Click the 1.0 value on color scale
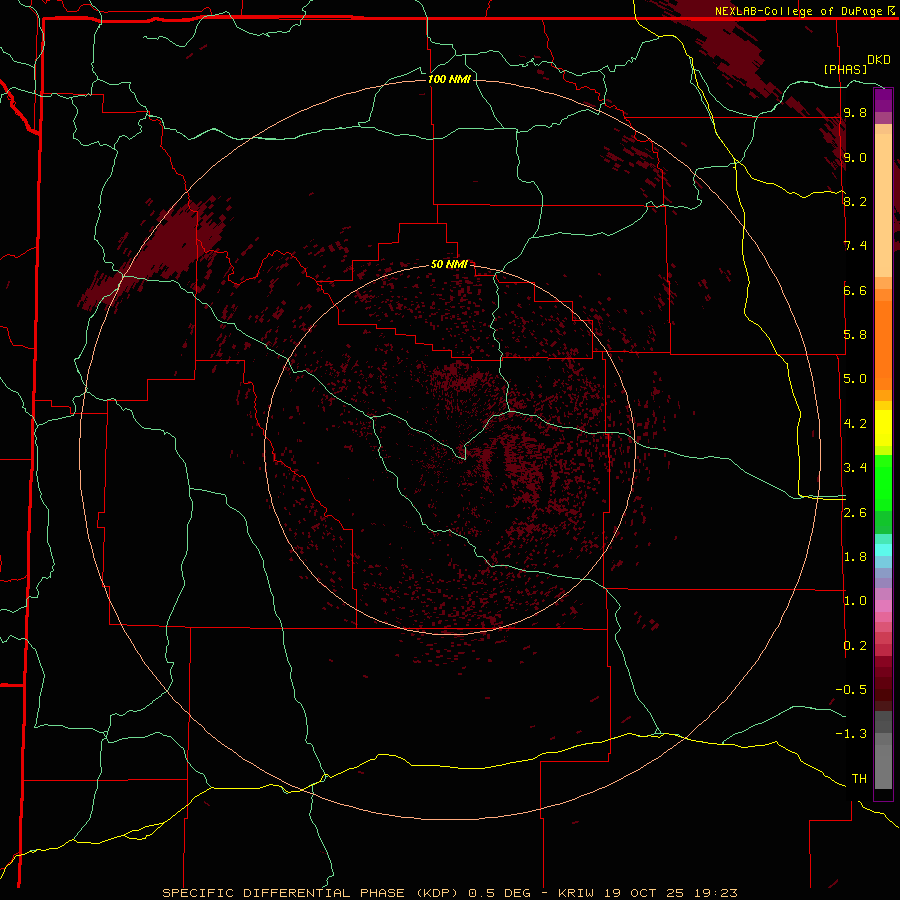 [x=855, y=601]
